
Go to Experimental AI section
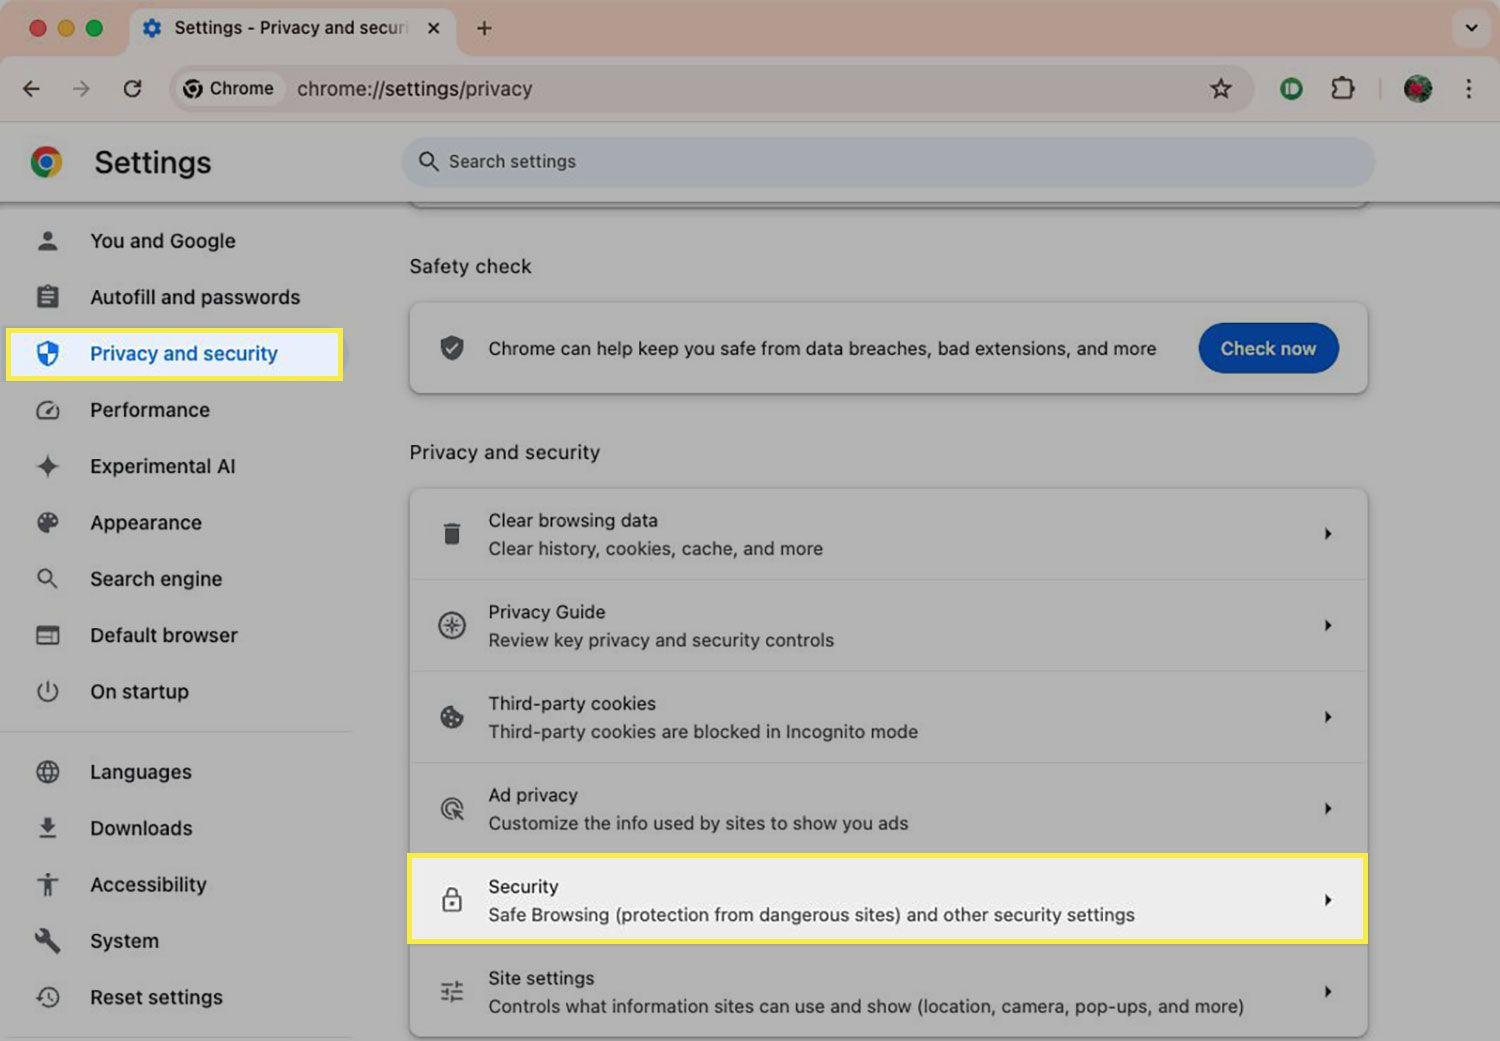point(162,466)
